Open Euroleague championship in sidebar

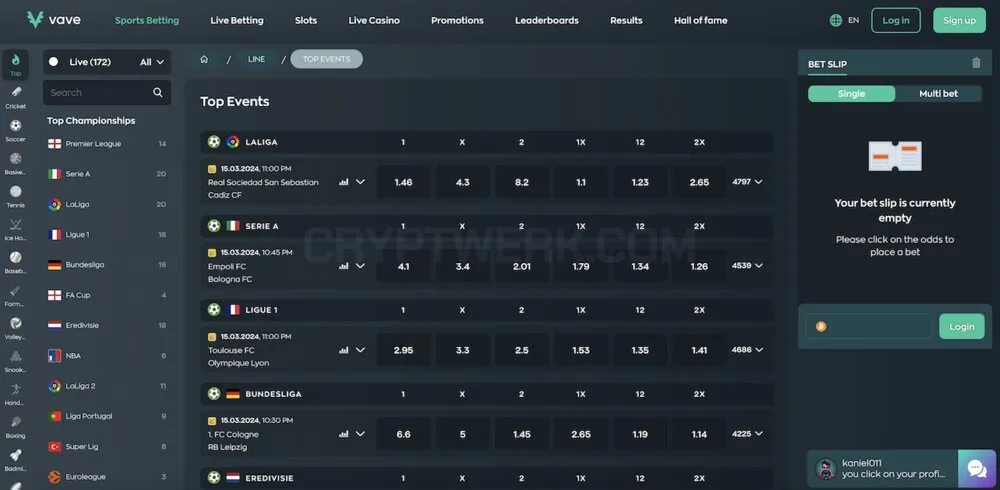click(107, 477)
